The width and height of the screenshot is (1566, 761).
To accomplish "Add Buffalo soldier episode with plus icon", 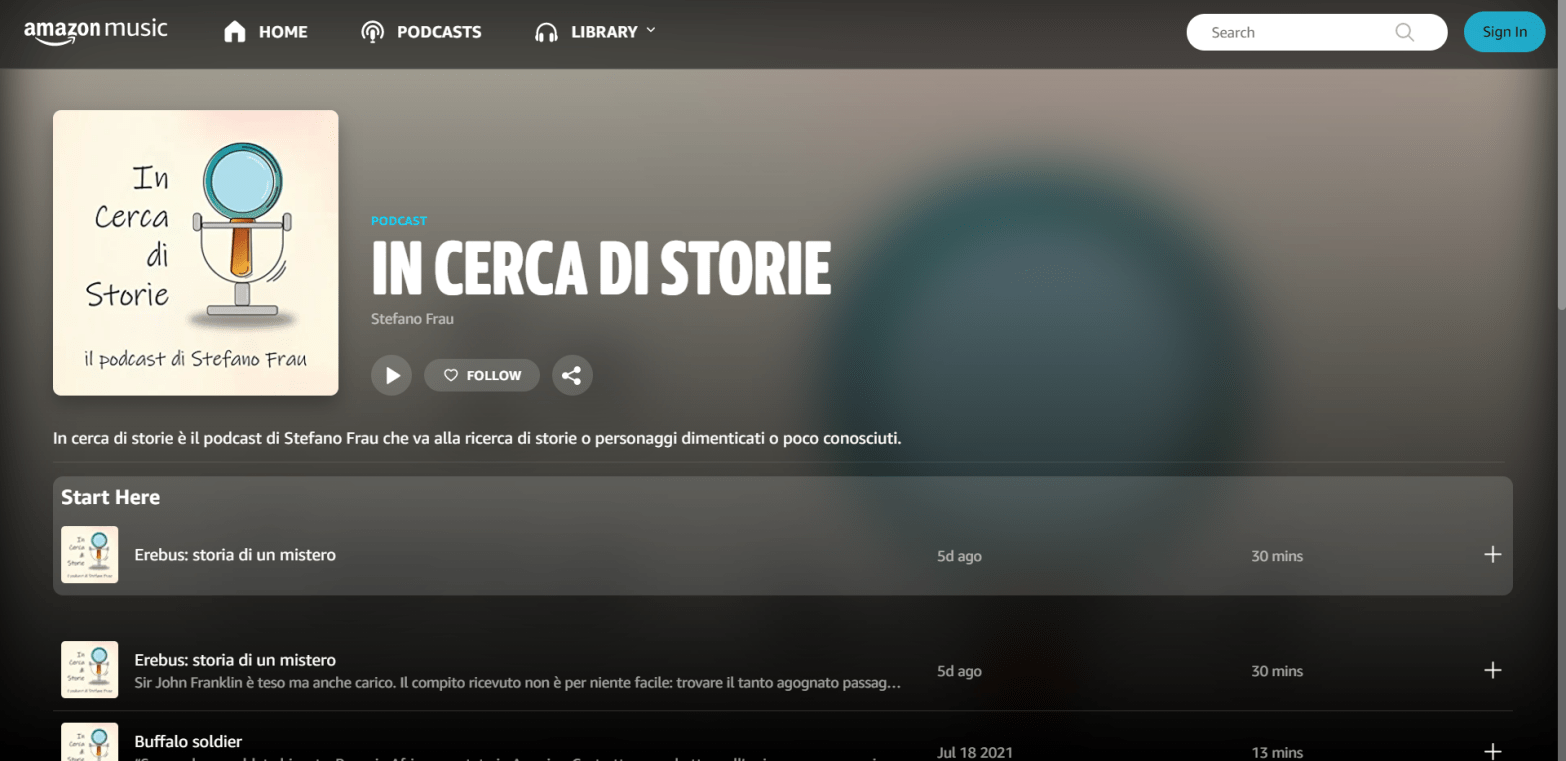I will (x=1492, y=751).
